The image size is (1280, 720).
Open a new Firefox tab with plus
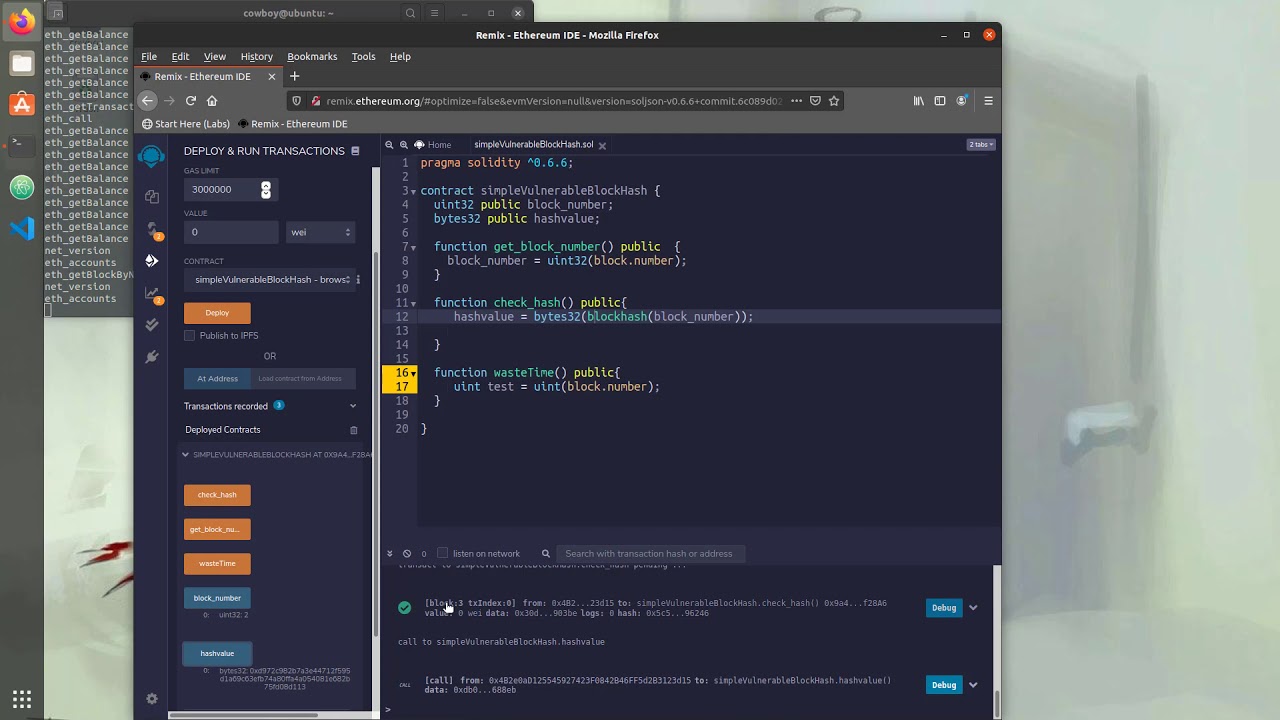point(294,76)
